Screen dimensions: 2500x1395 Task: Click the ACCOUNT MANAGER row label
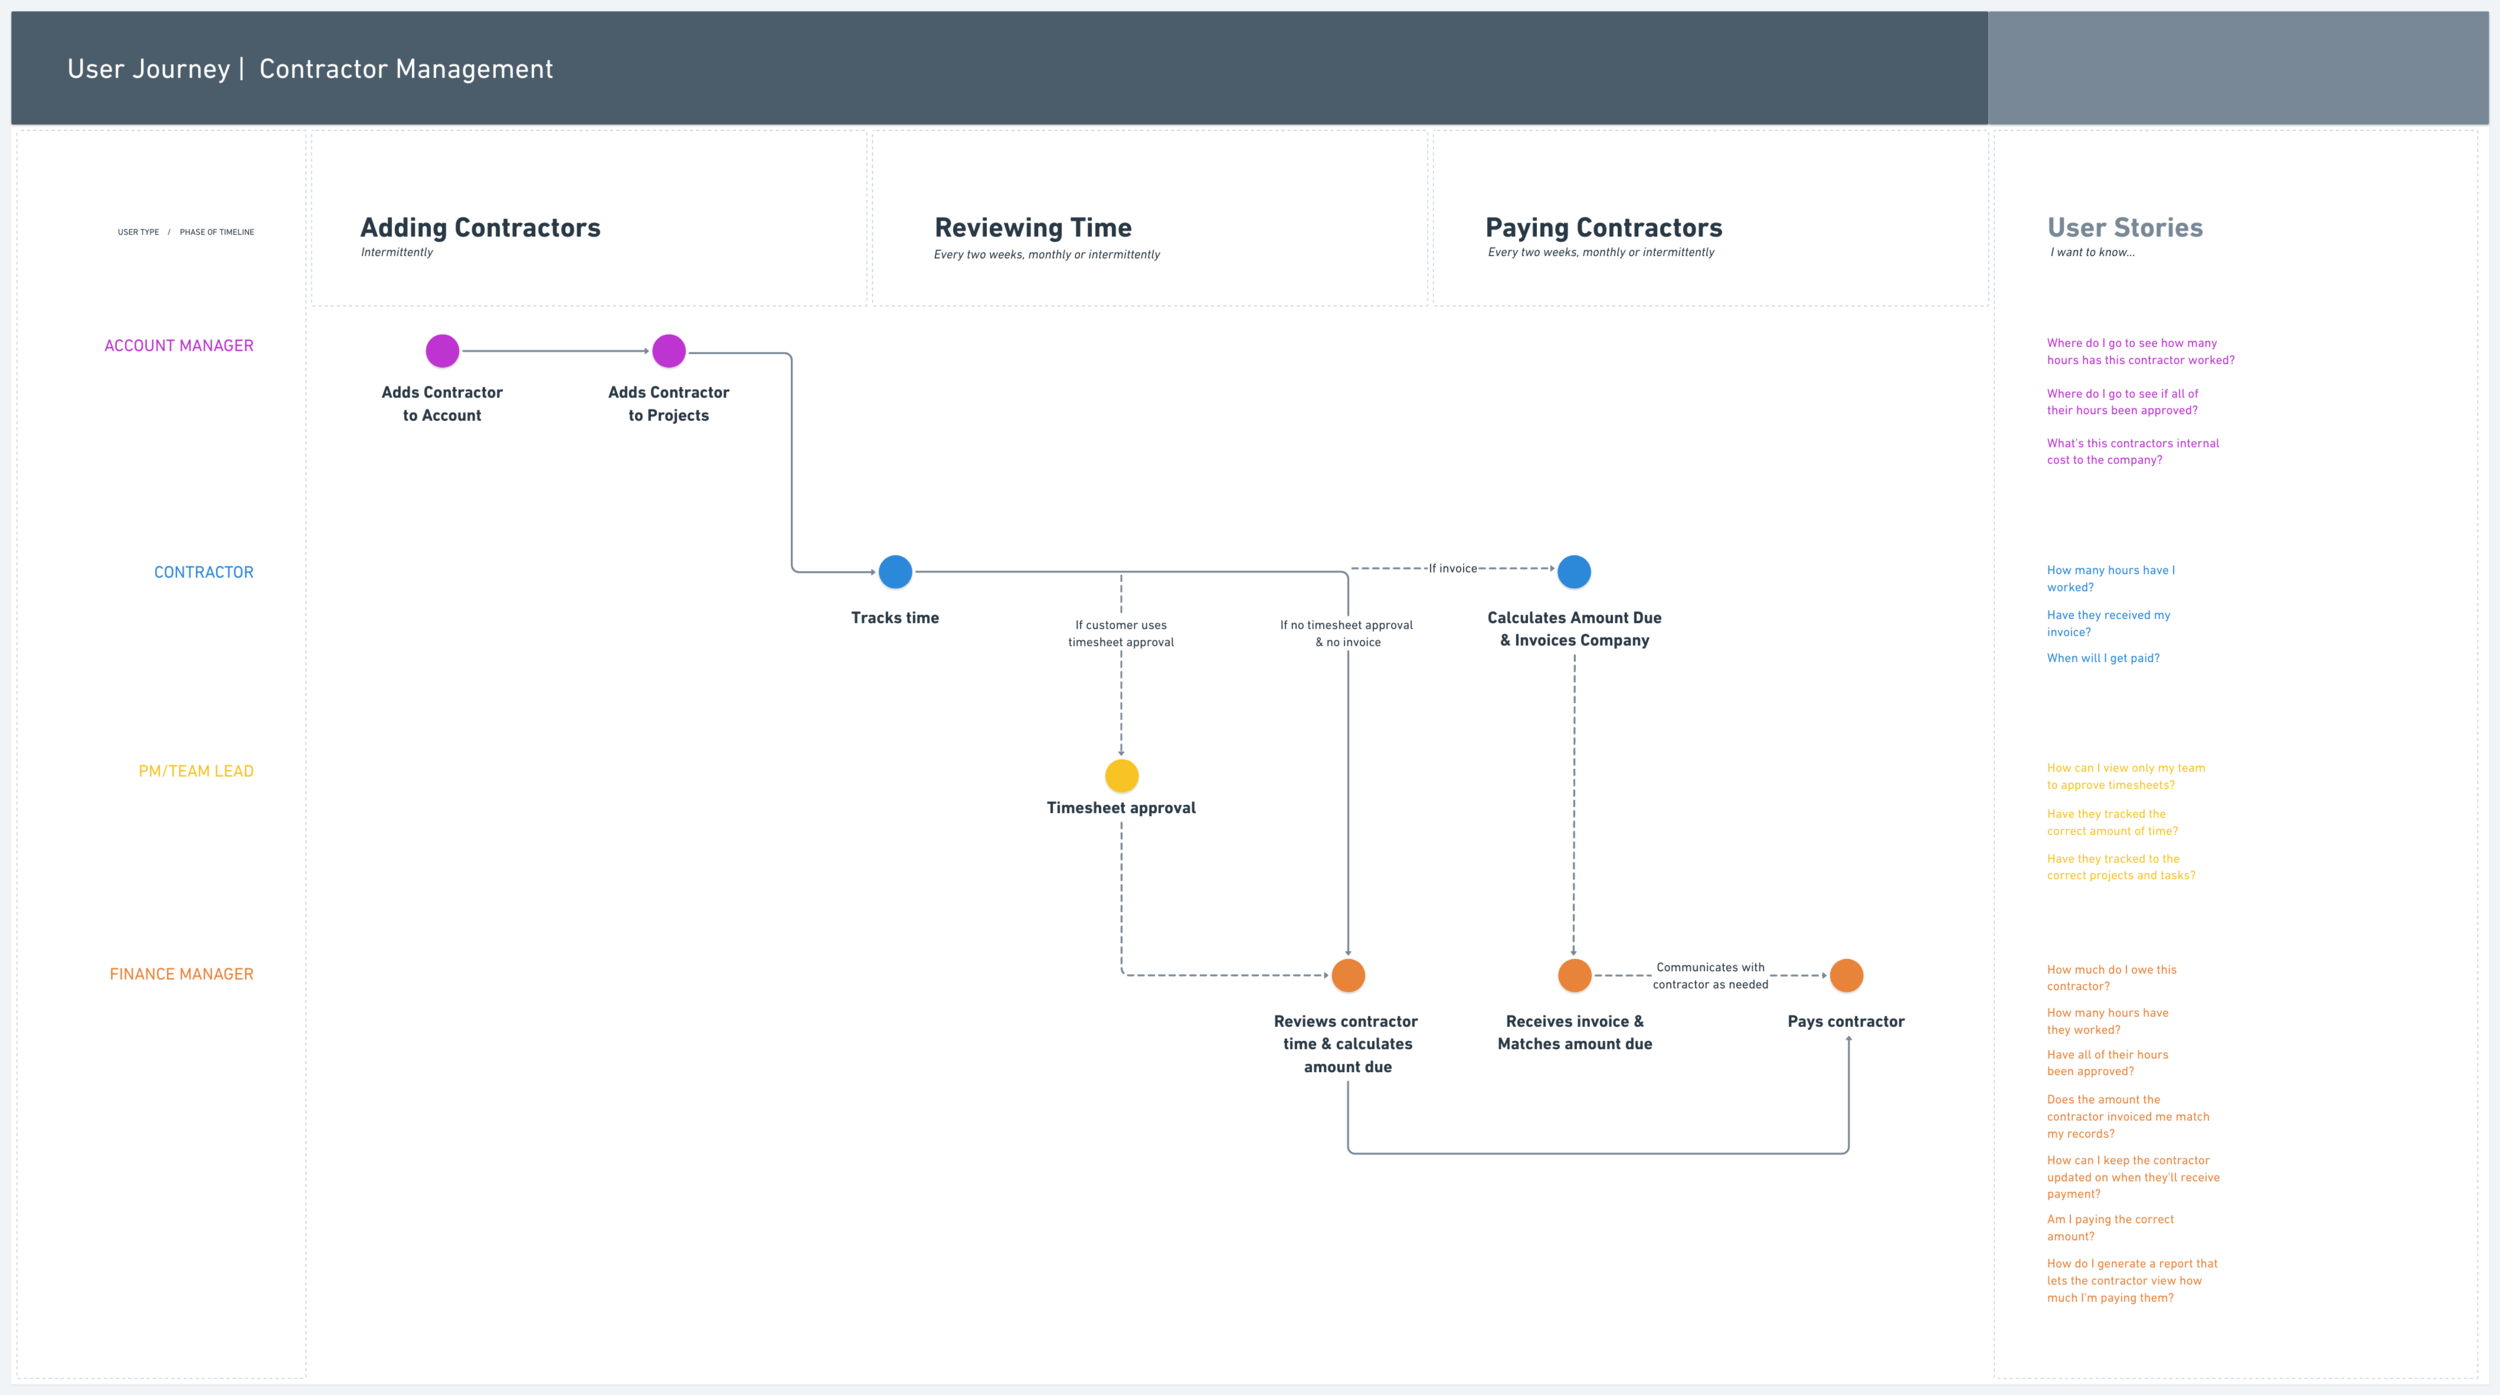pyautogui.click(x=179, y=346)
